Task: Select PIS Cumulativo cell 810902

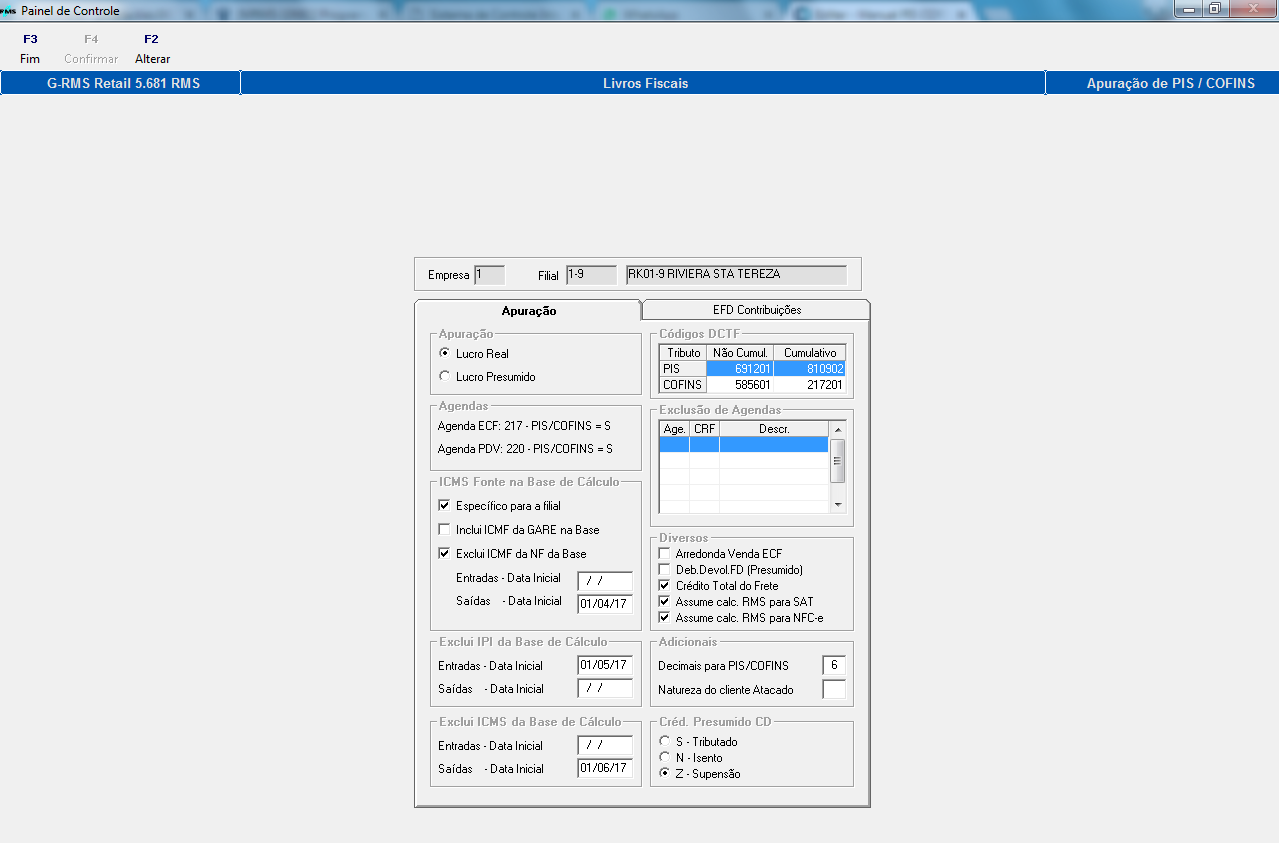Action: [x=810, y=369]
